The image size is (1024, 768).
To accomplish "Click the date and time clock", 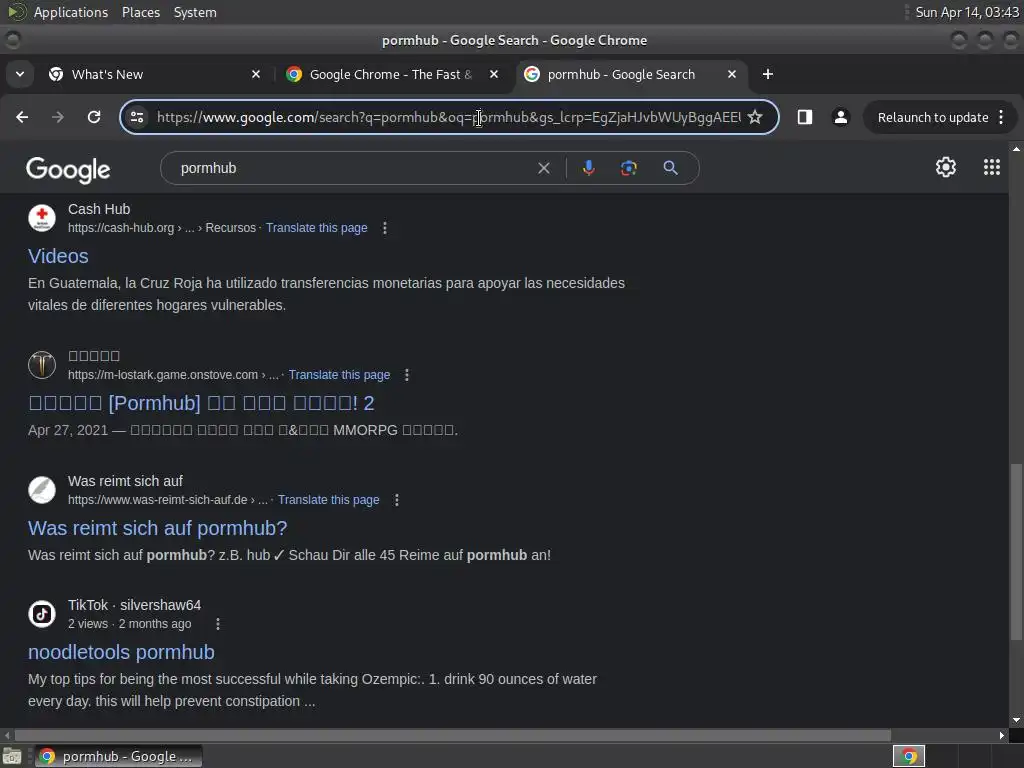I will point(967,12).
